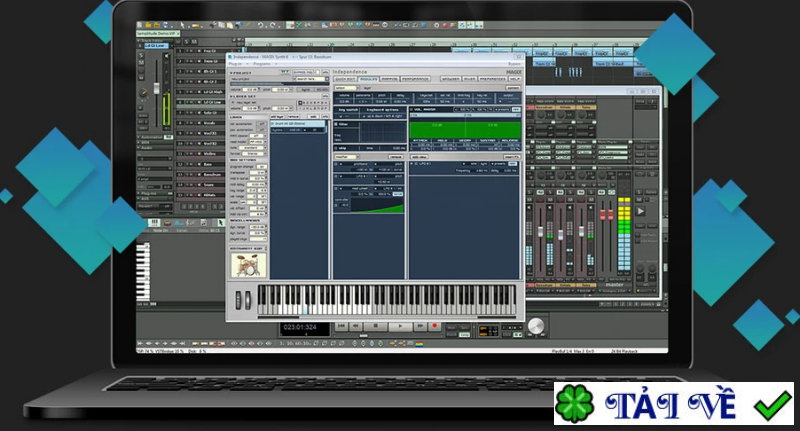Image resolution: width=800 pixels, height=431 pixels.
Task: Click the pitch wheel left of the keyboard
Action: pyautogui.click(x=238, y=300)
